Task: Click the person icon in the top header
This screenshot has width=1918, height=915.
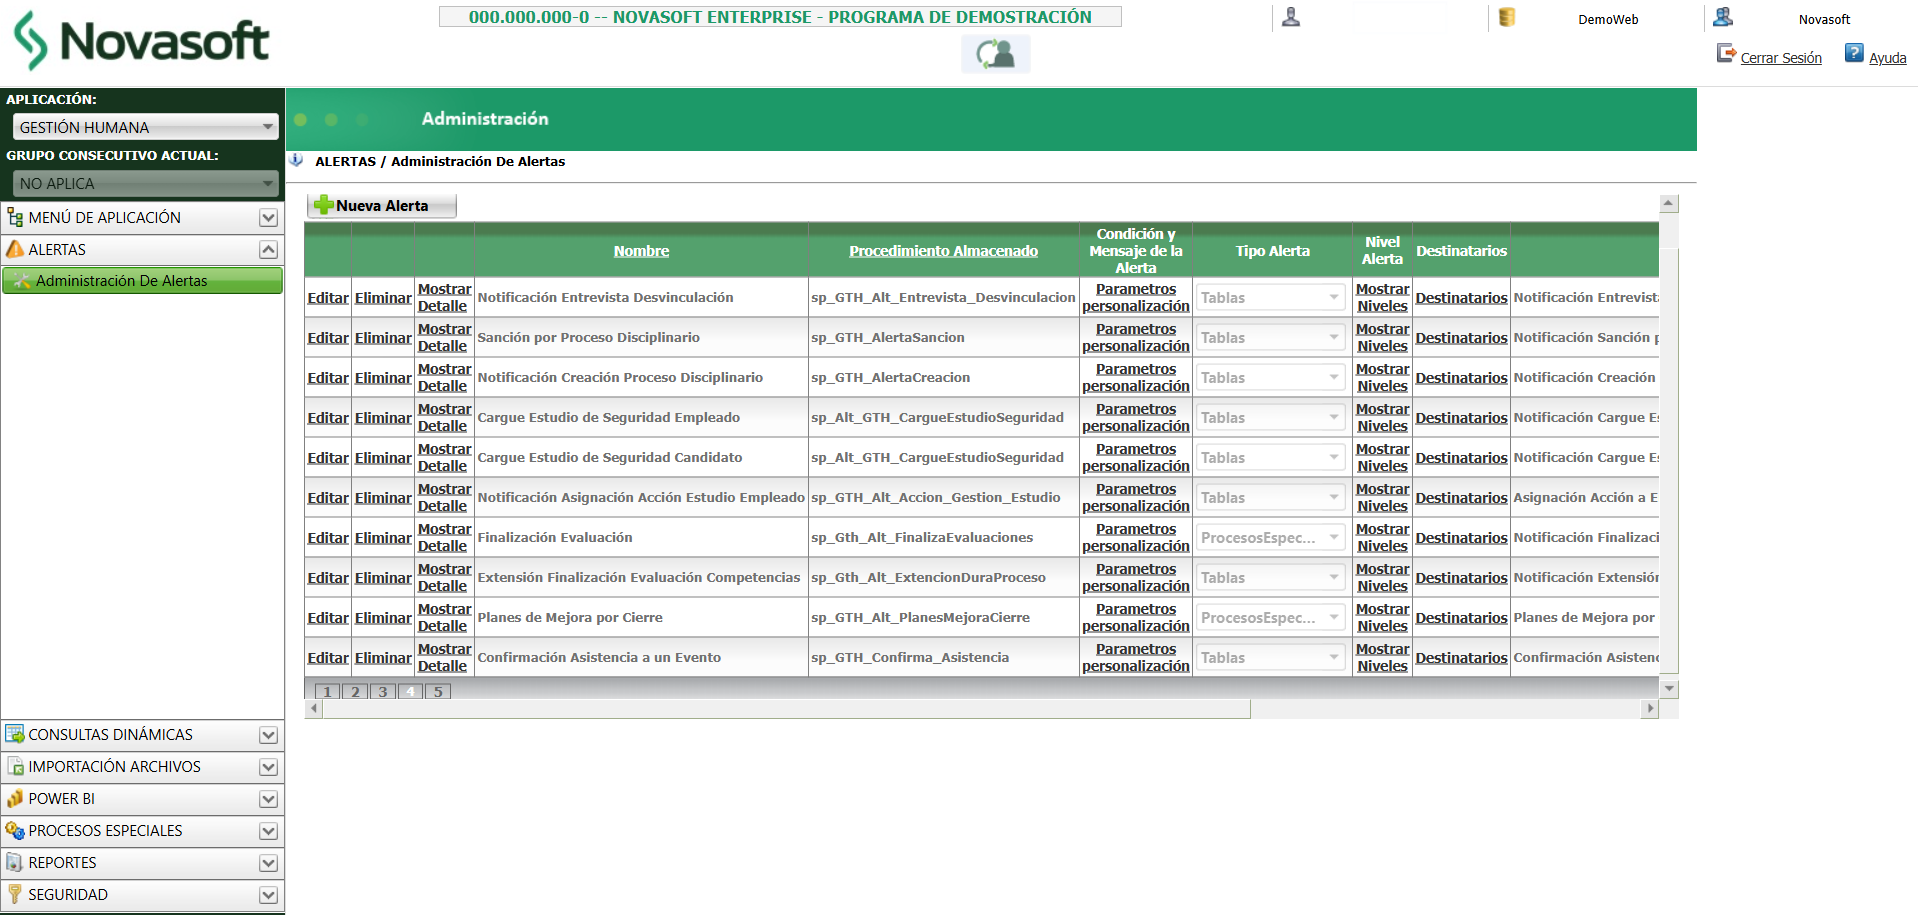Action: [1291, 17]
